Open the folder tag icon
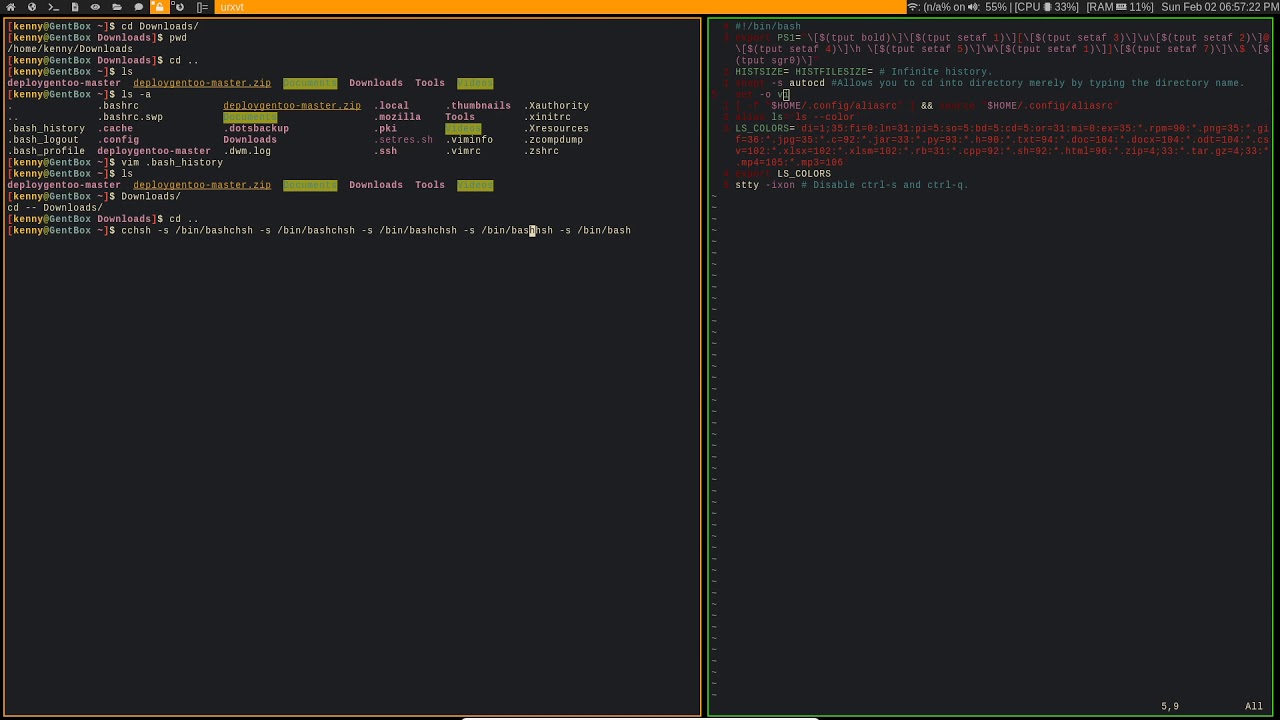 [x=117, y=7]
